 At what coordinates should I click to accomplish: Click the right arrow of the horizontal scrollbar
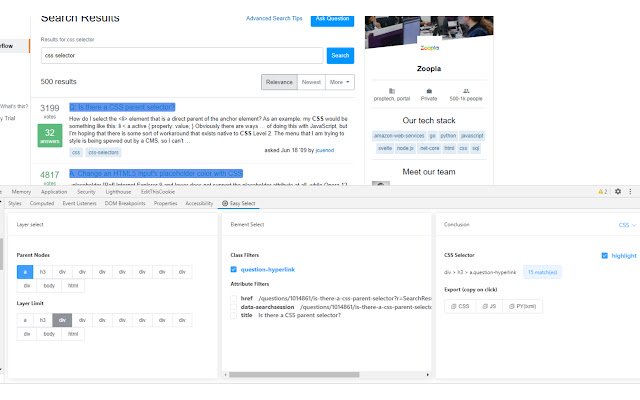coord(427,375)
